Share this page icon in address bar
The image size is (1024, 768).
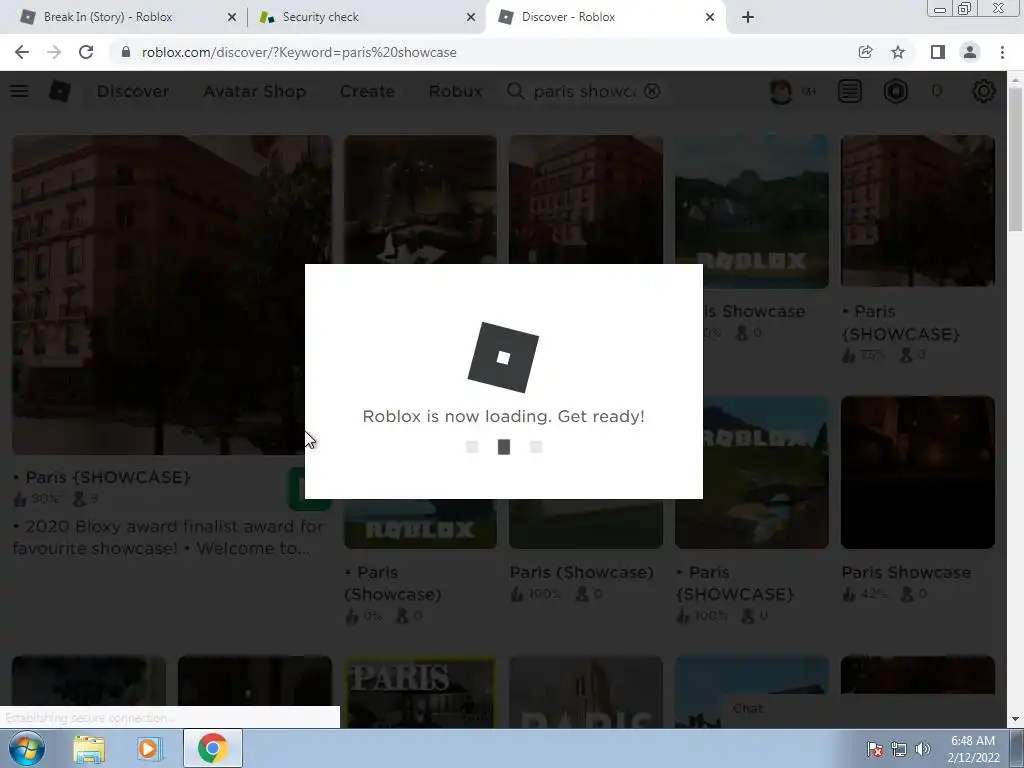[x=865, y=52]
